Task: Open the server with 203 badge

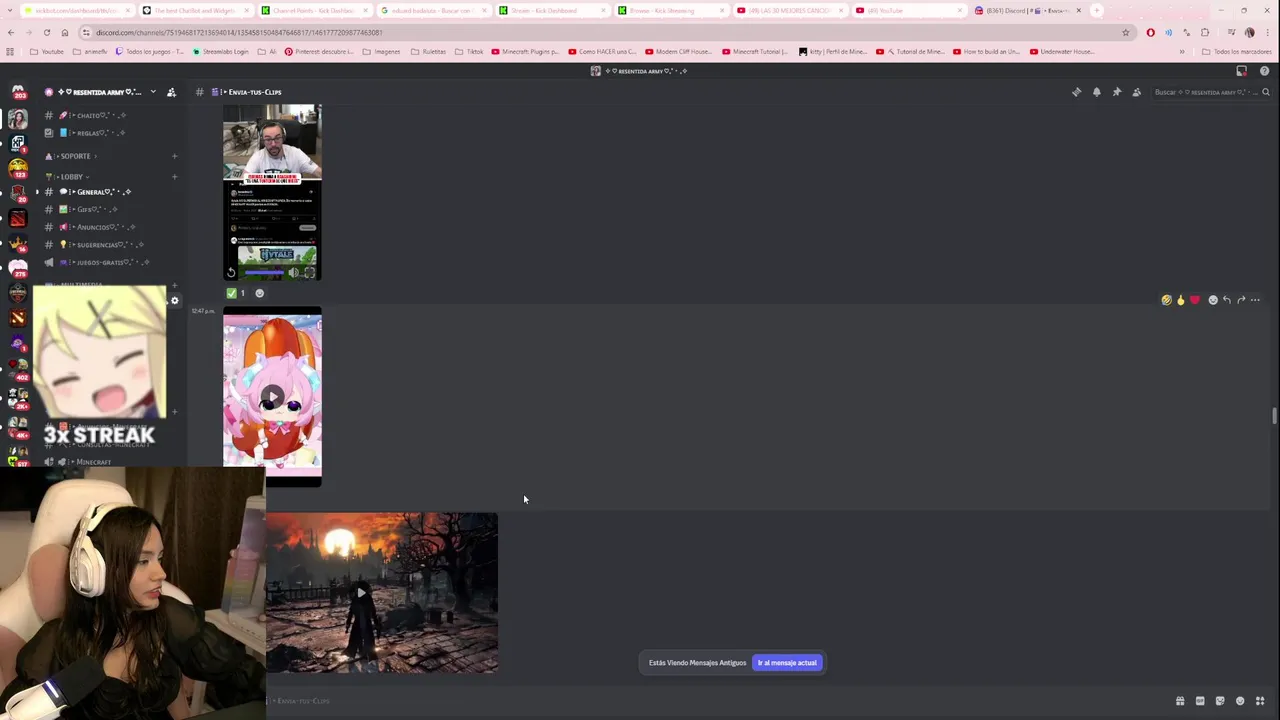Action: (18, 92)
